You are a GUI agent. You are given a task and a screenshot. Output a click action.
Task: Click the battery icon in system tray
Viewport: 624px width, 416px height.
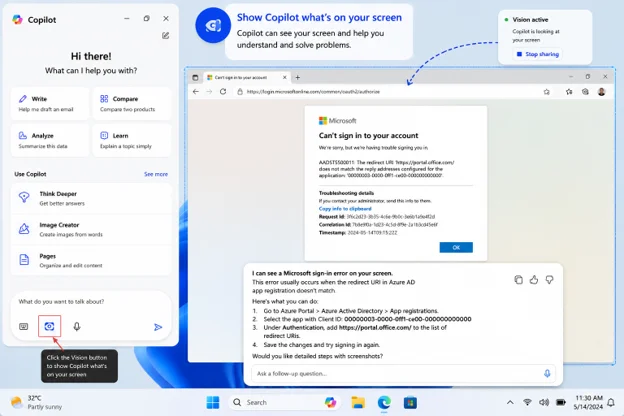point(561,402)
